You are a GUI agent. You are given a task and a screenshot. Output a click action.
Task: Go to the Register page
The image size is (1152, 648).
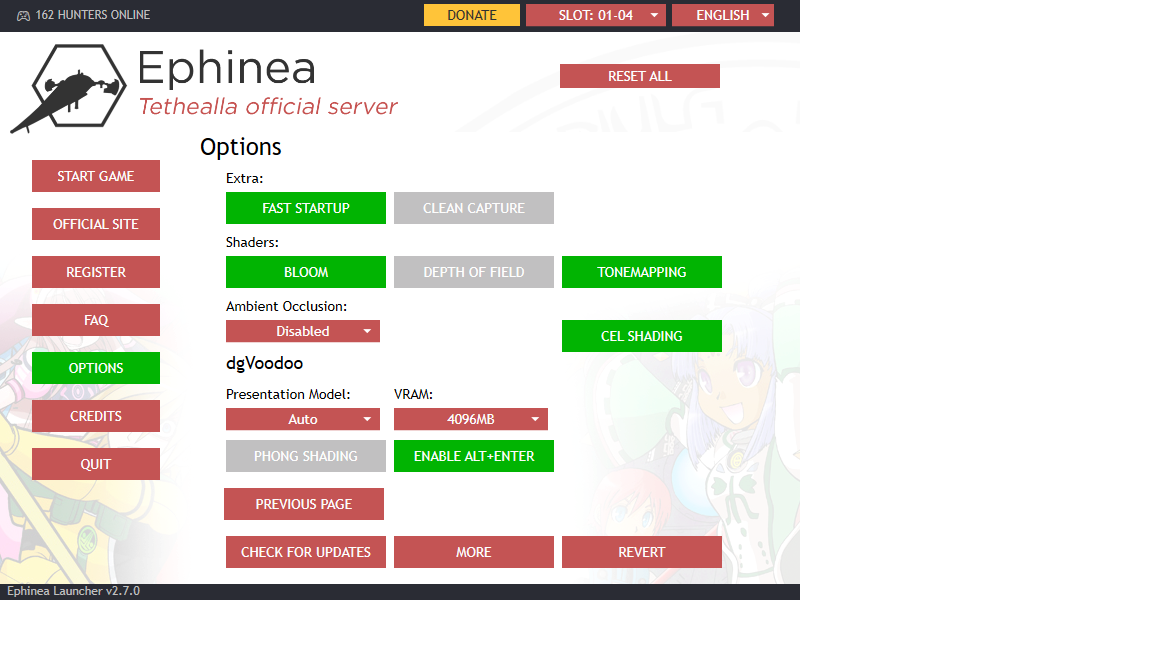(96, 272)
